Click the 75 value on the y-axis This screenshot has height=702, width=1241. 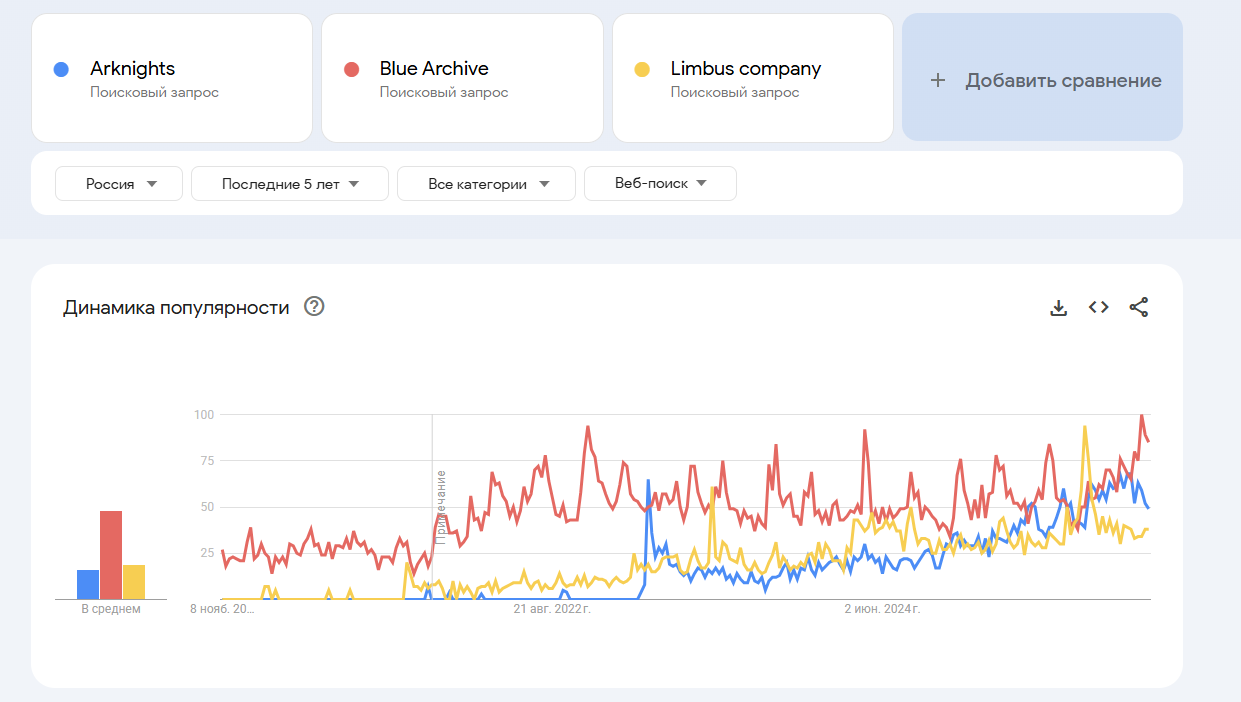click(x=208, y=461)
